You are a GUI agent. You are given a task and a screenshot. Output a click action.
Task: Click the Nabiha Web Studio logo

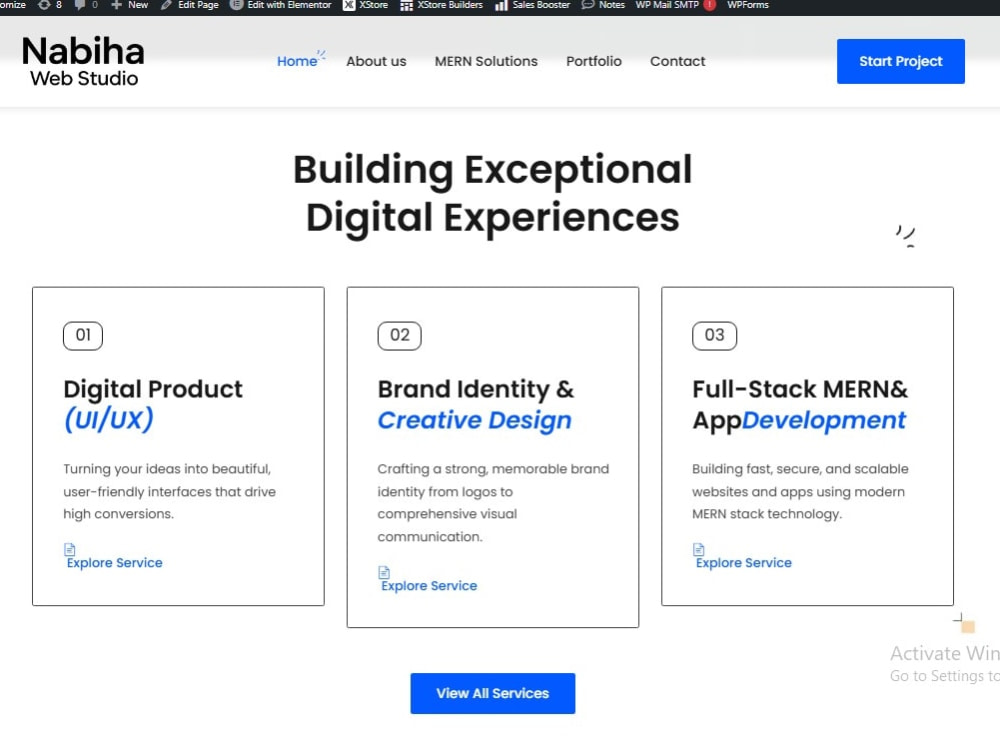83,61
